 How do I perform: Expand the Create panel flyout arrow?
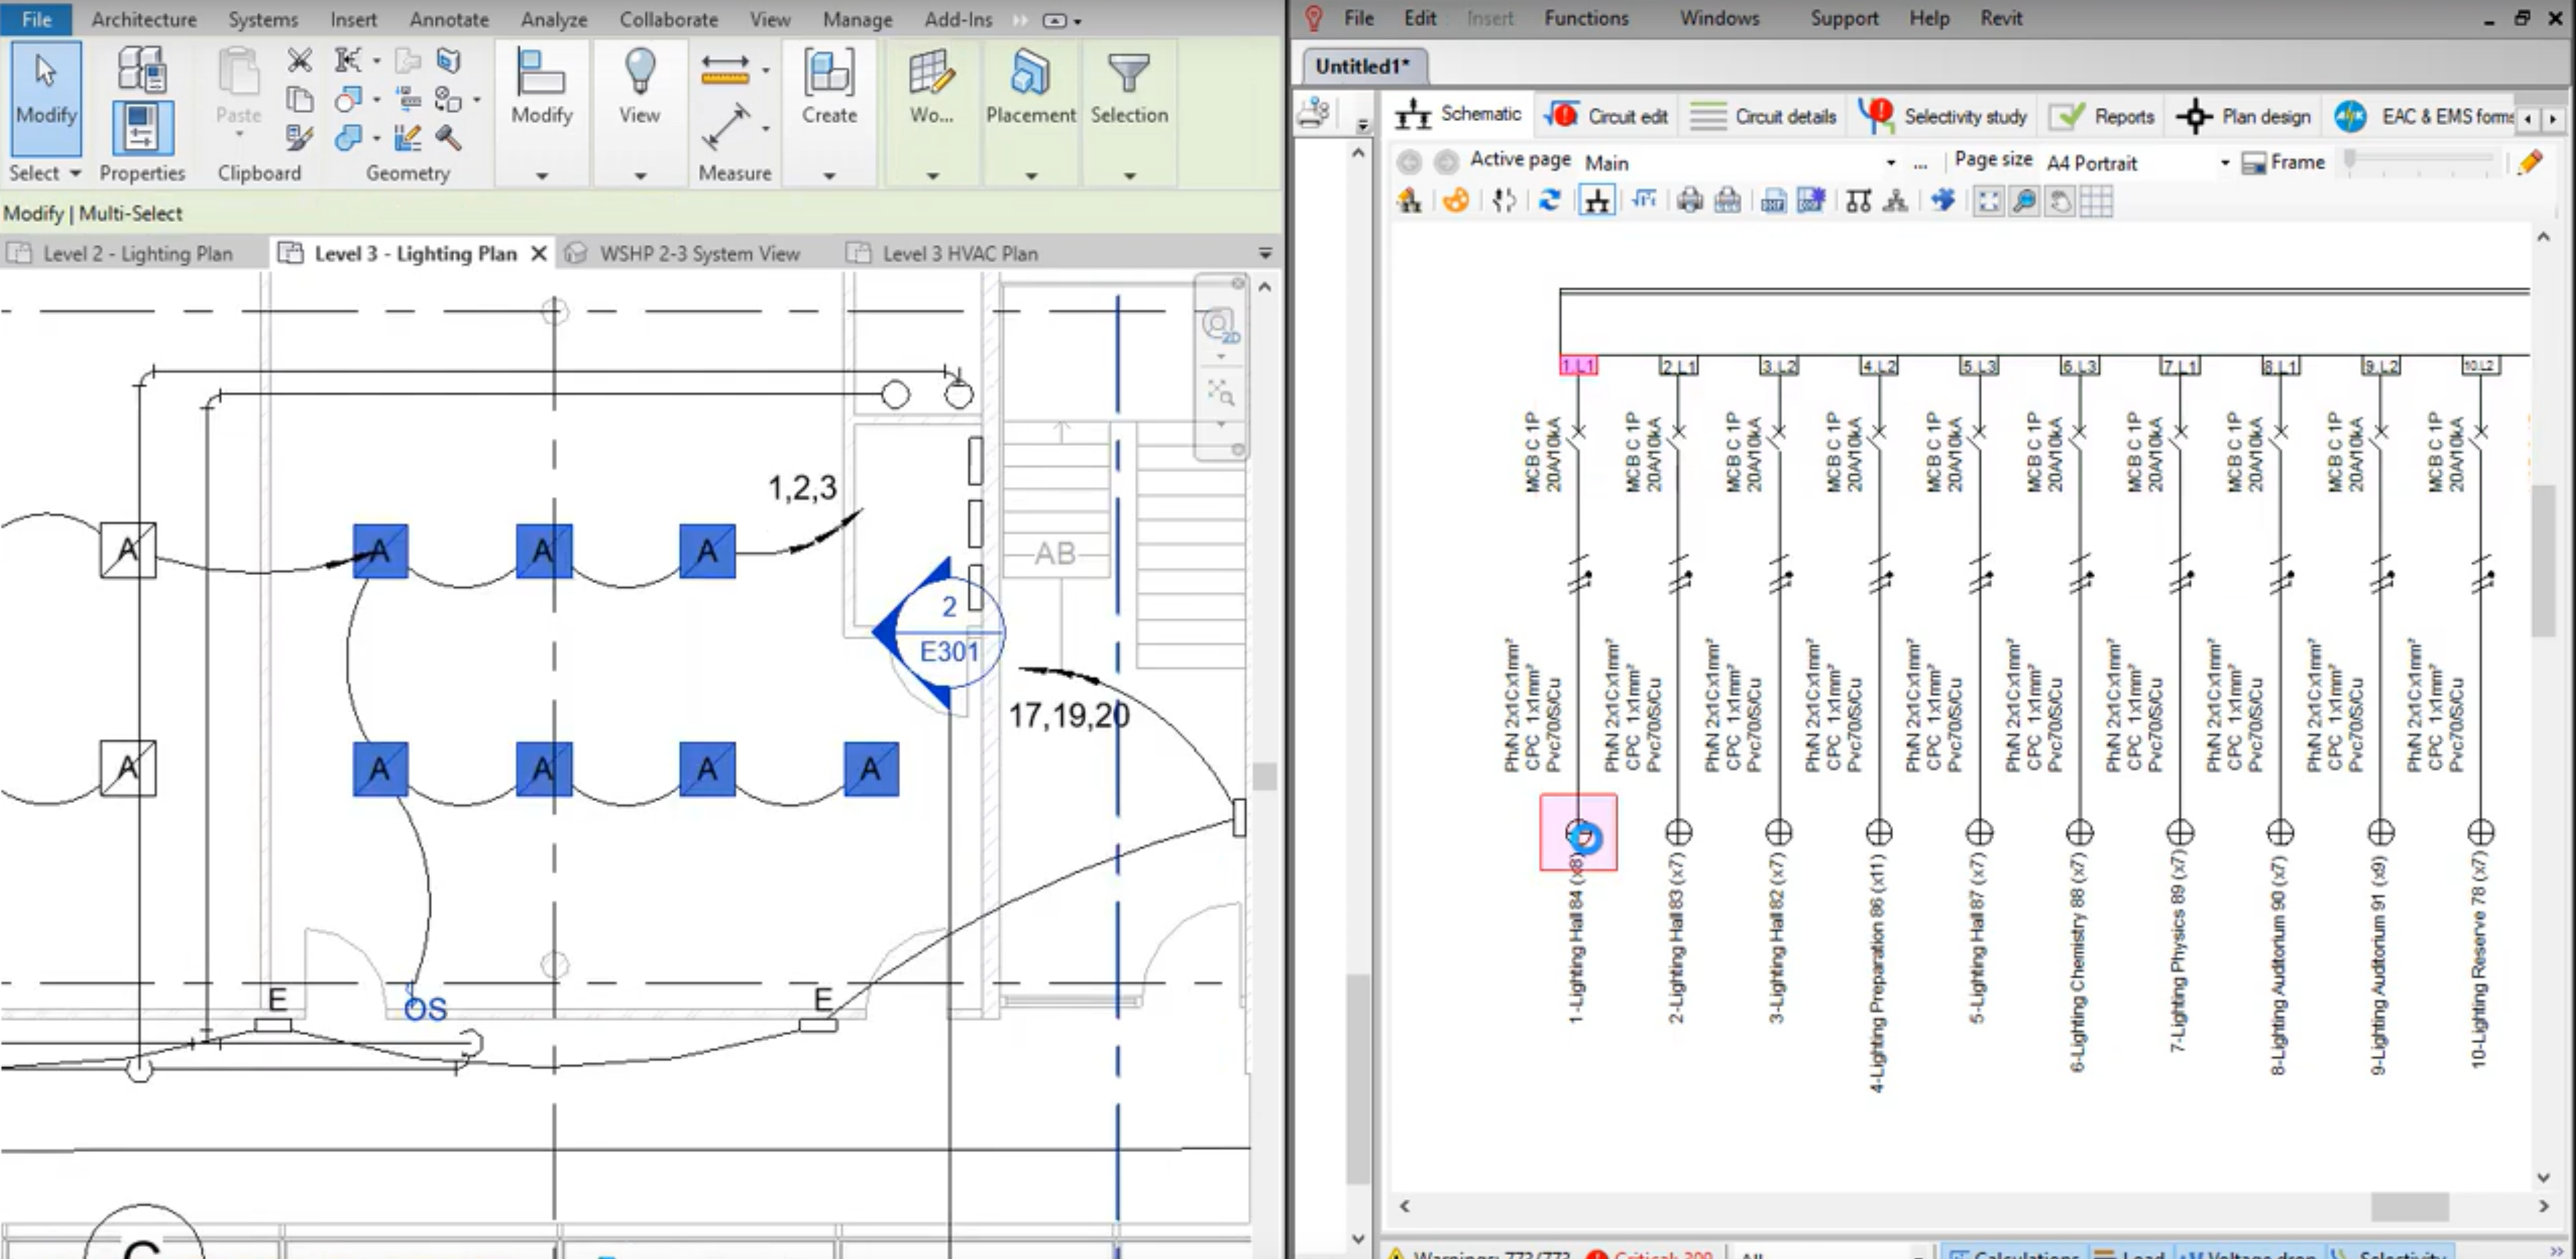tap(829, 175)
